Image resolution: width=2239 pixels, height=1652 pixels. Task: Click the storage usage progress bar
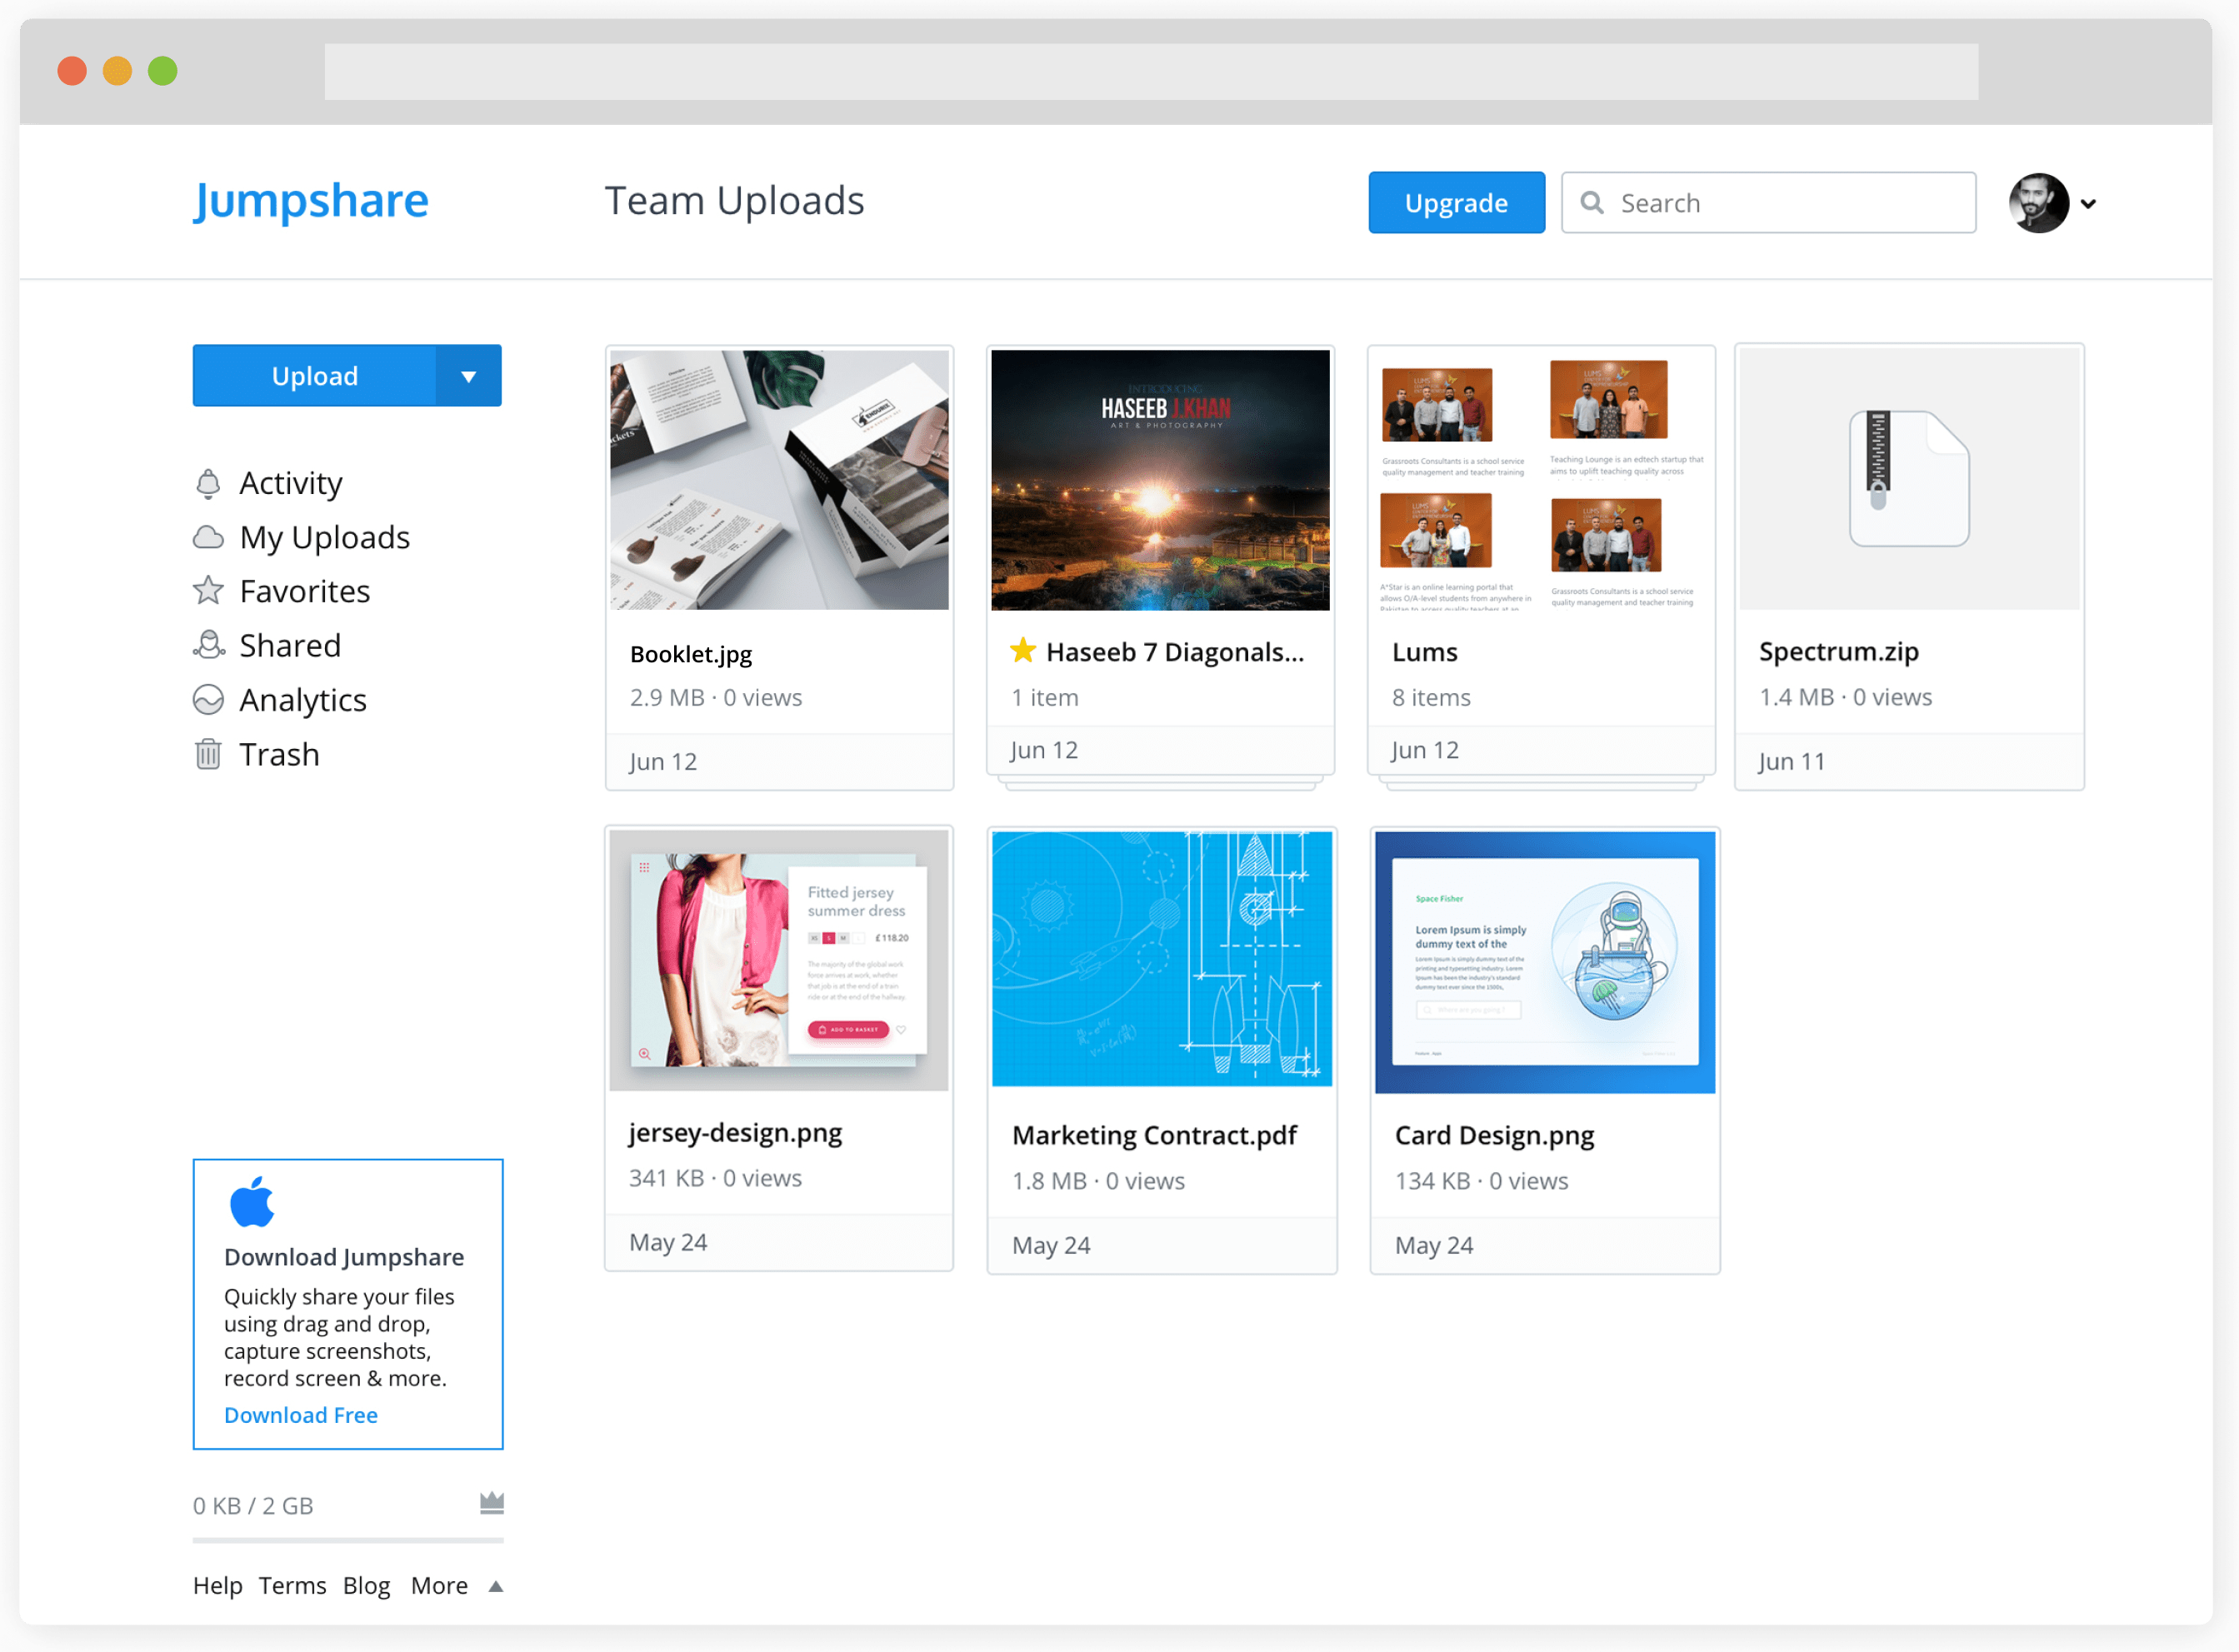coord(348,1541)
